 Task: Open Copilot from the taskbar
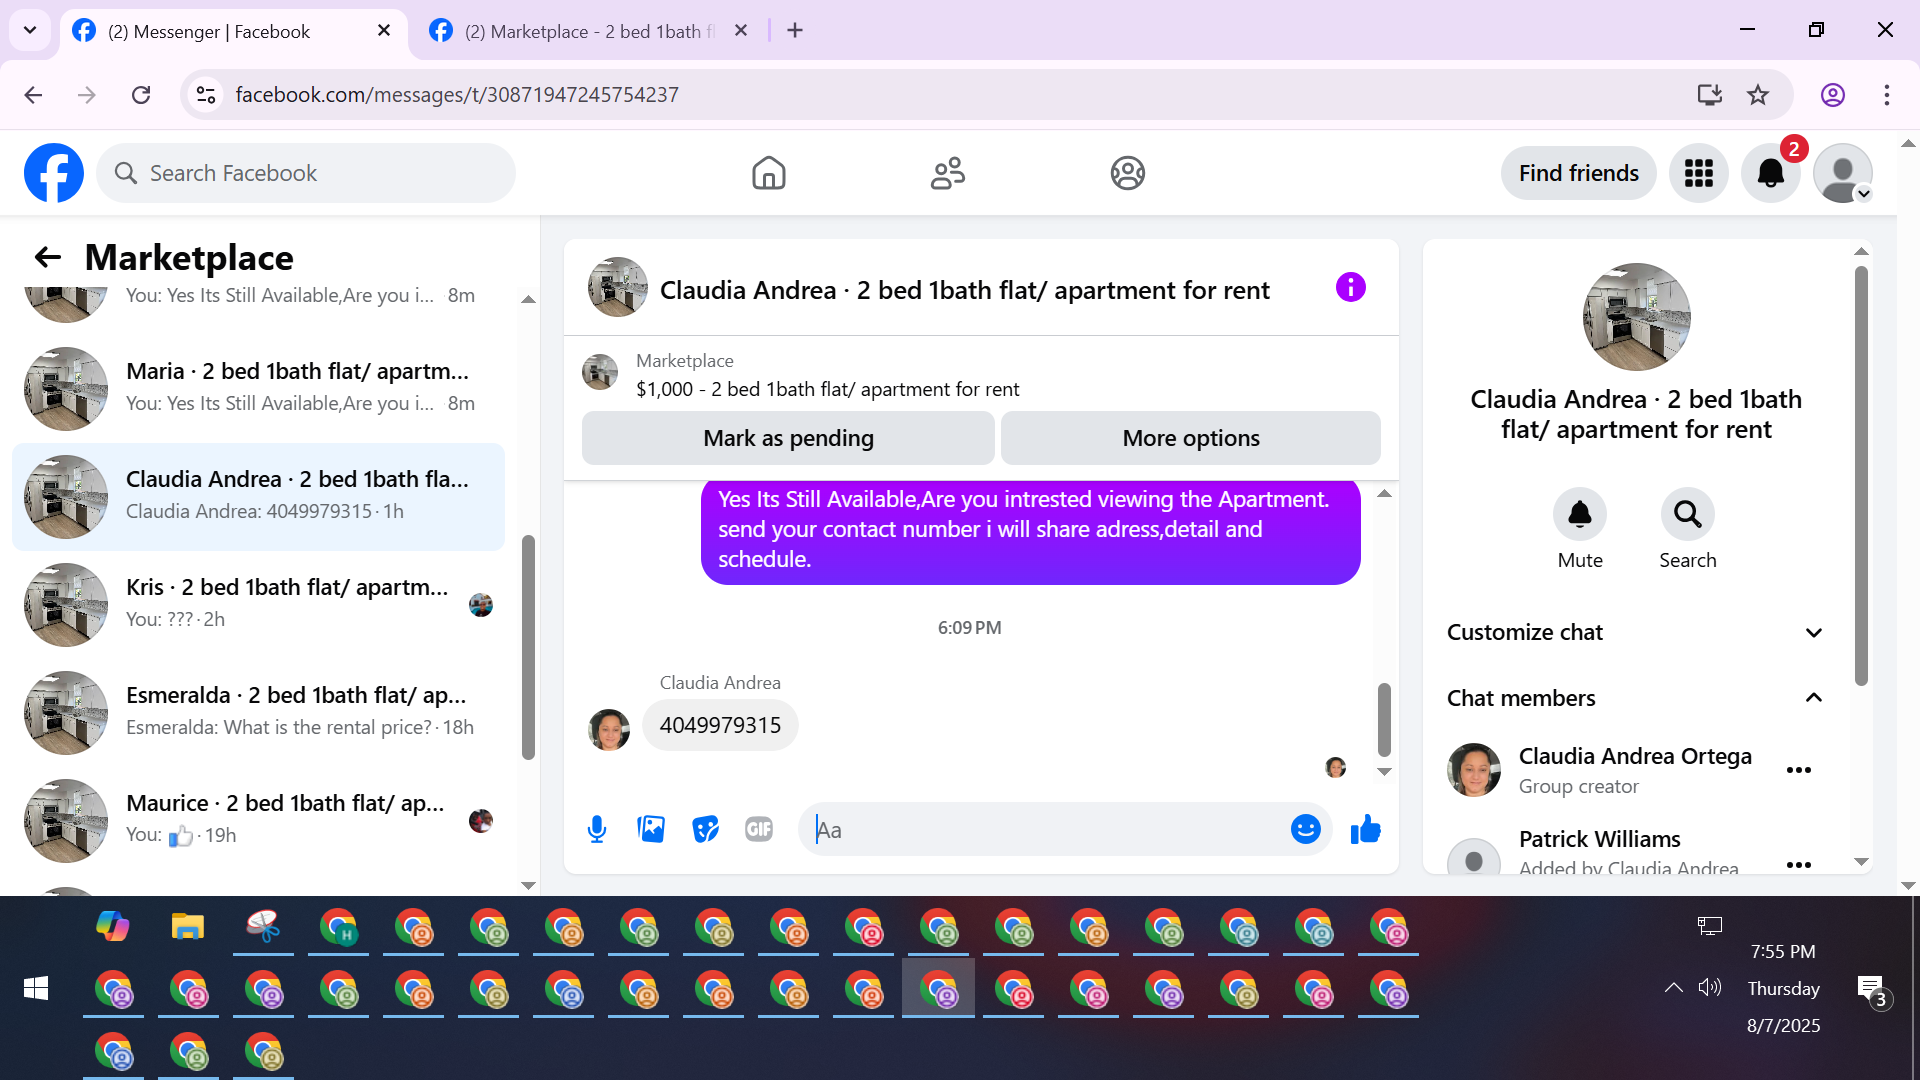[x=113, y=927]
